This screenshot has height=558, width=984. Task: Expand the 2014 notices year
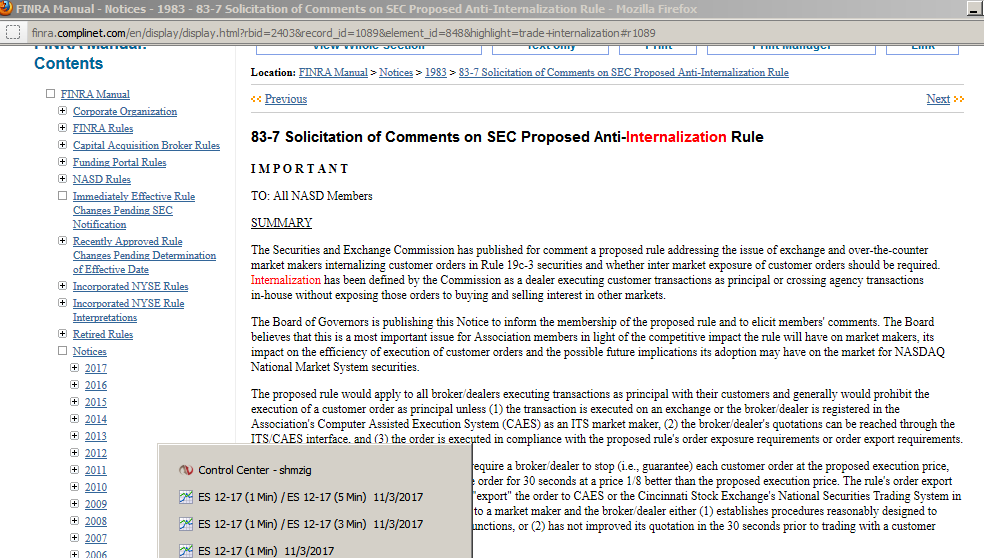pyautogui.click(x=74, y=418)
